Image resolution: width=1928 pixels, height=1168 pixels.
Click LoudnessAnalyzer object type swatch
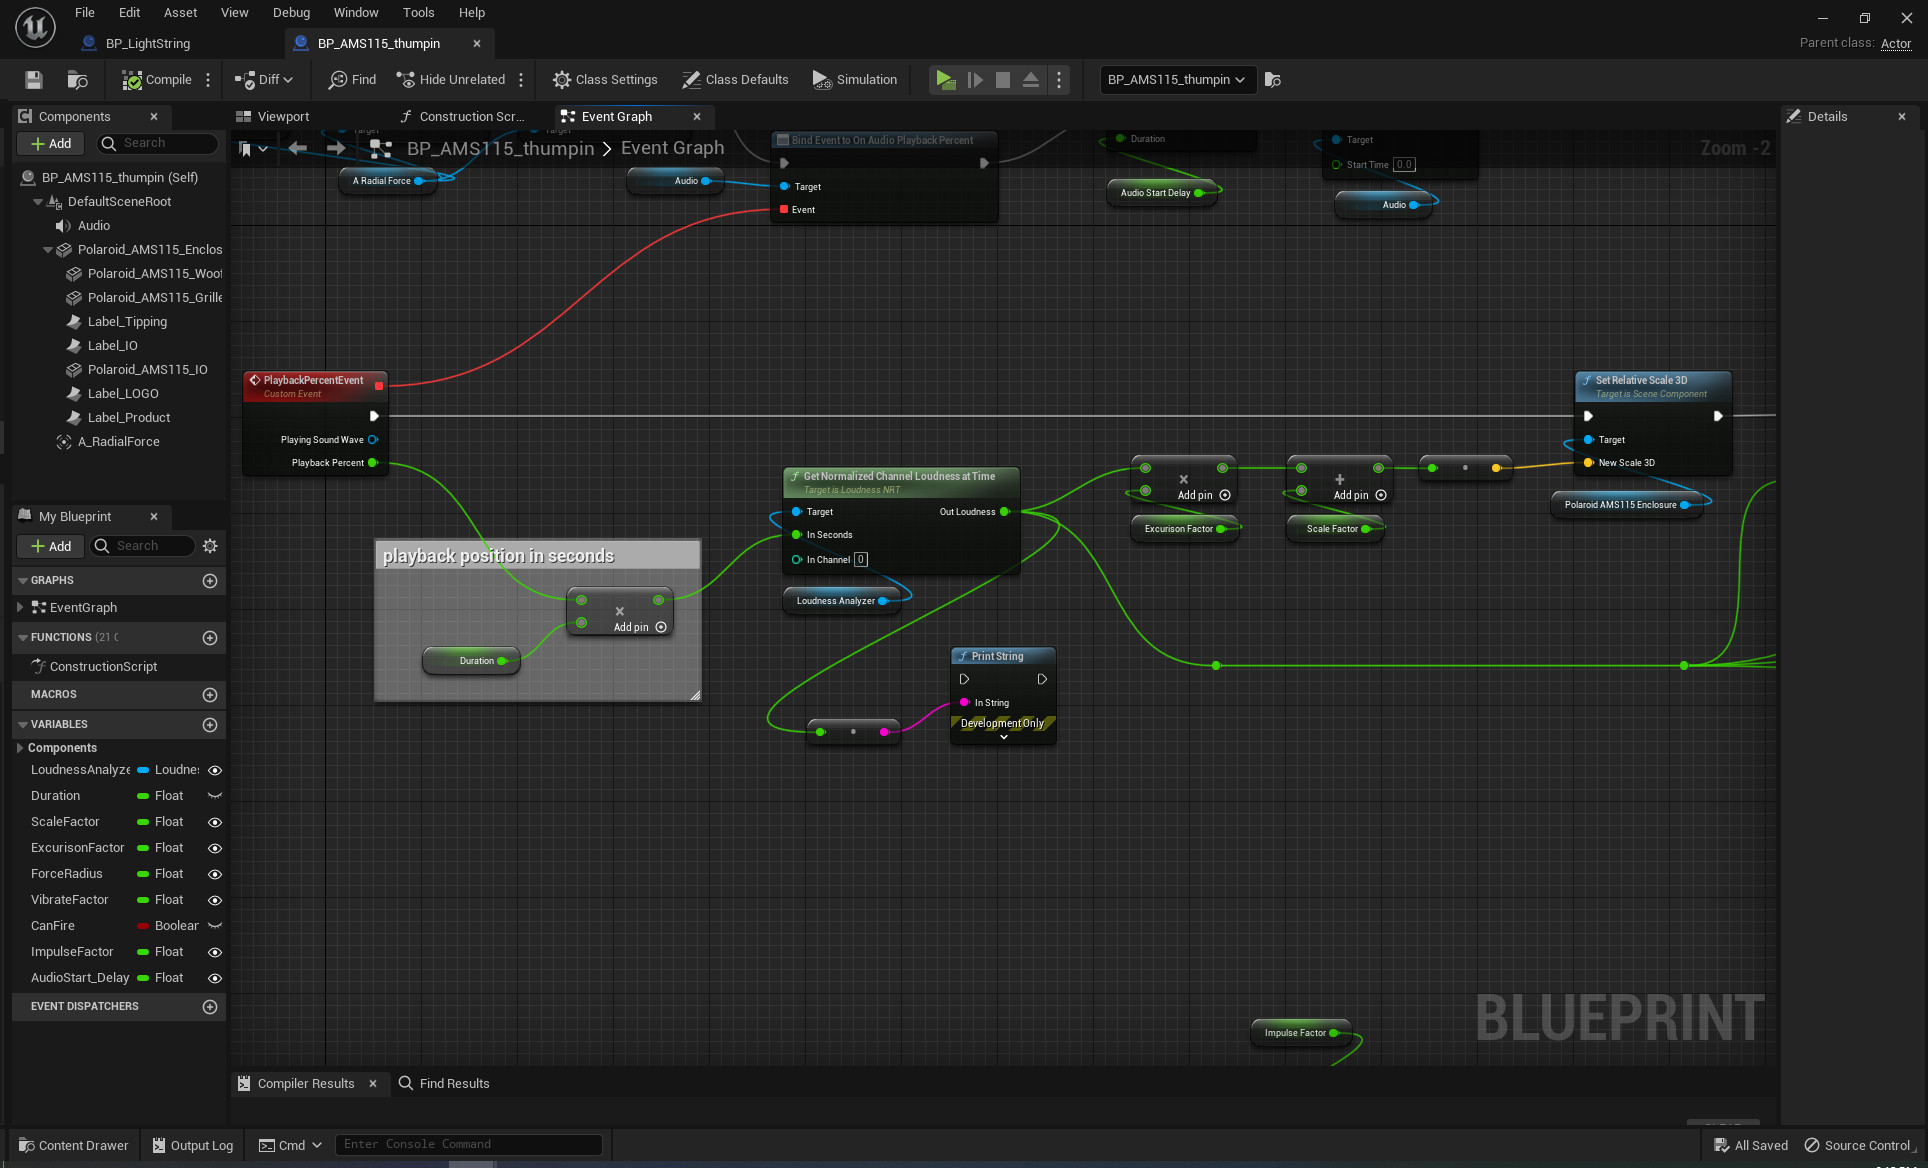(x=143, y=770)
